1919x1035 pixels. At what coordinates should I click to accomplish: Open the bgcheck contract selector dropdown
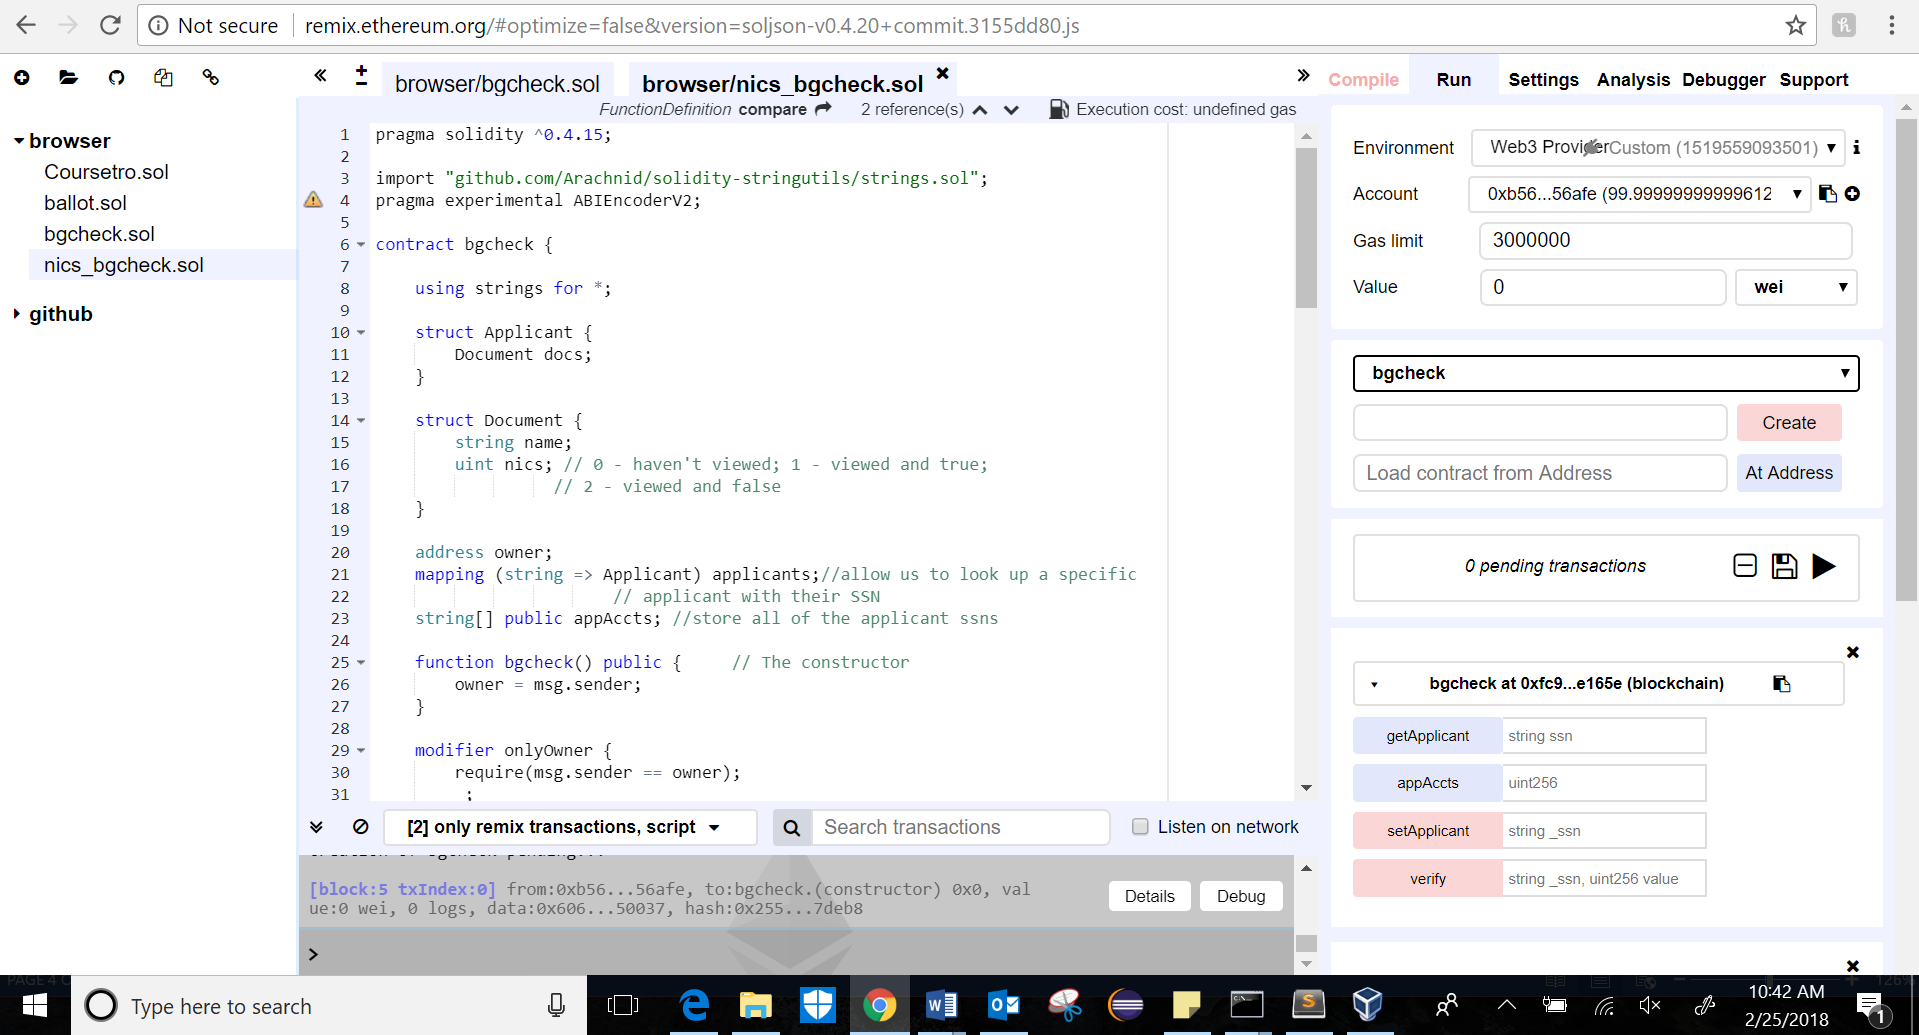pyautogui.click(x=1605, y=373)
